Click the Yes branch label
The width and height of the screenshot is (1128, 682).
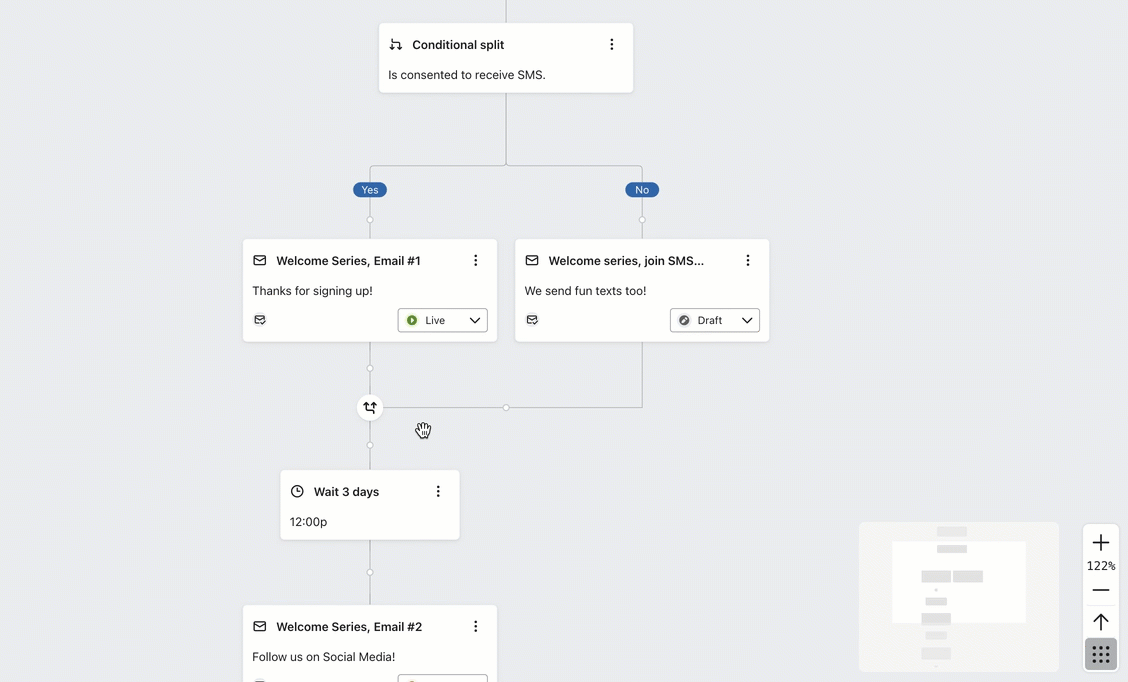(369, 189)
